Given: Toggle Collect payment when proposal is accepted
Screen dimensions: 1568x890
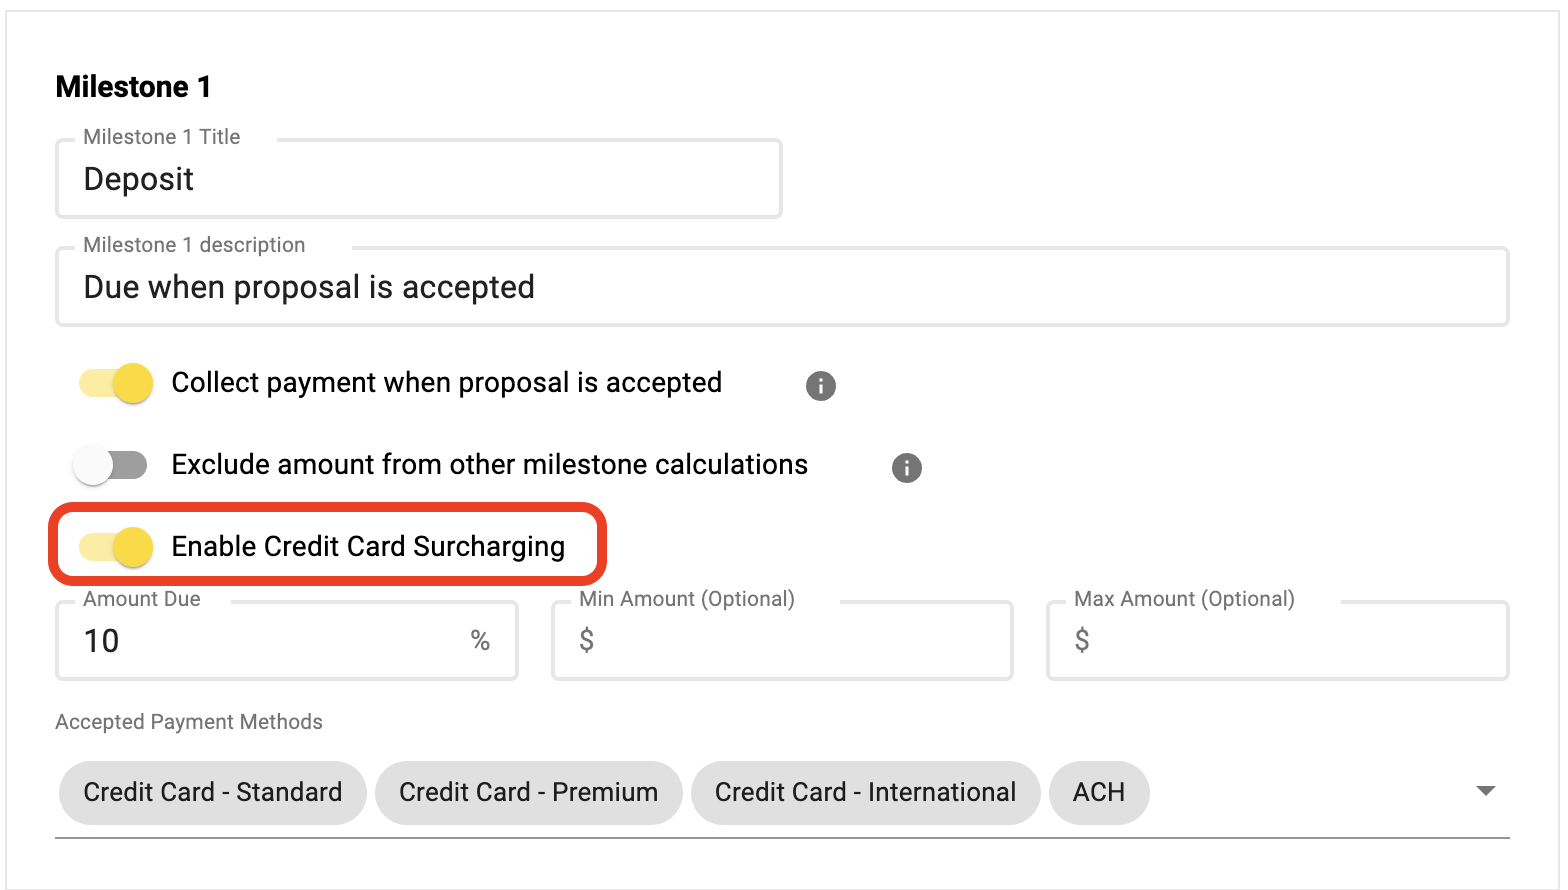Looking at the screenshot, I should 115,383.
